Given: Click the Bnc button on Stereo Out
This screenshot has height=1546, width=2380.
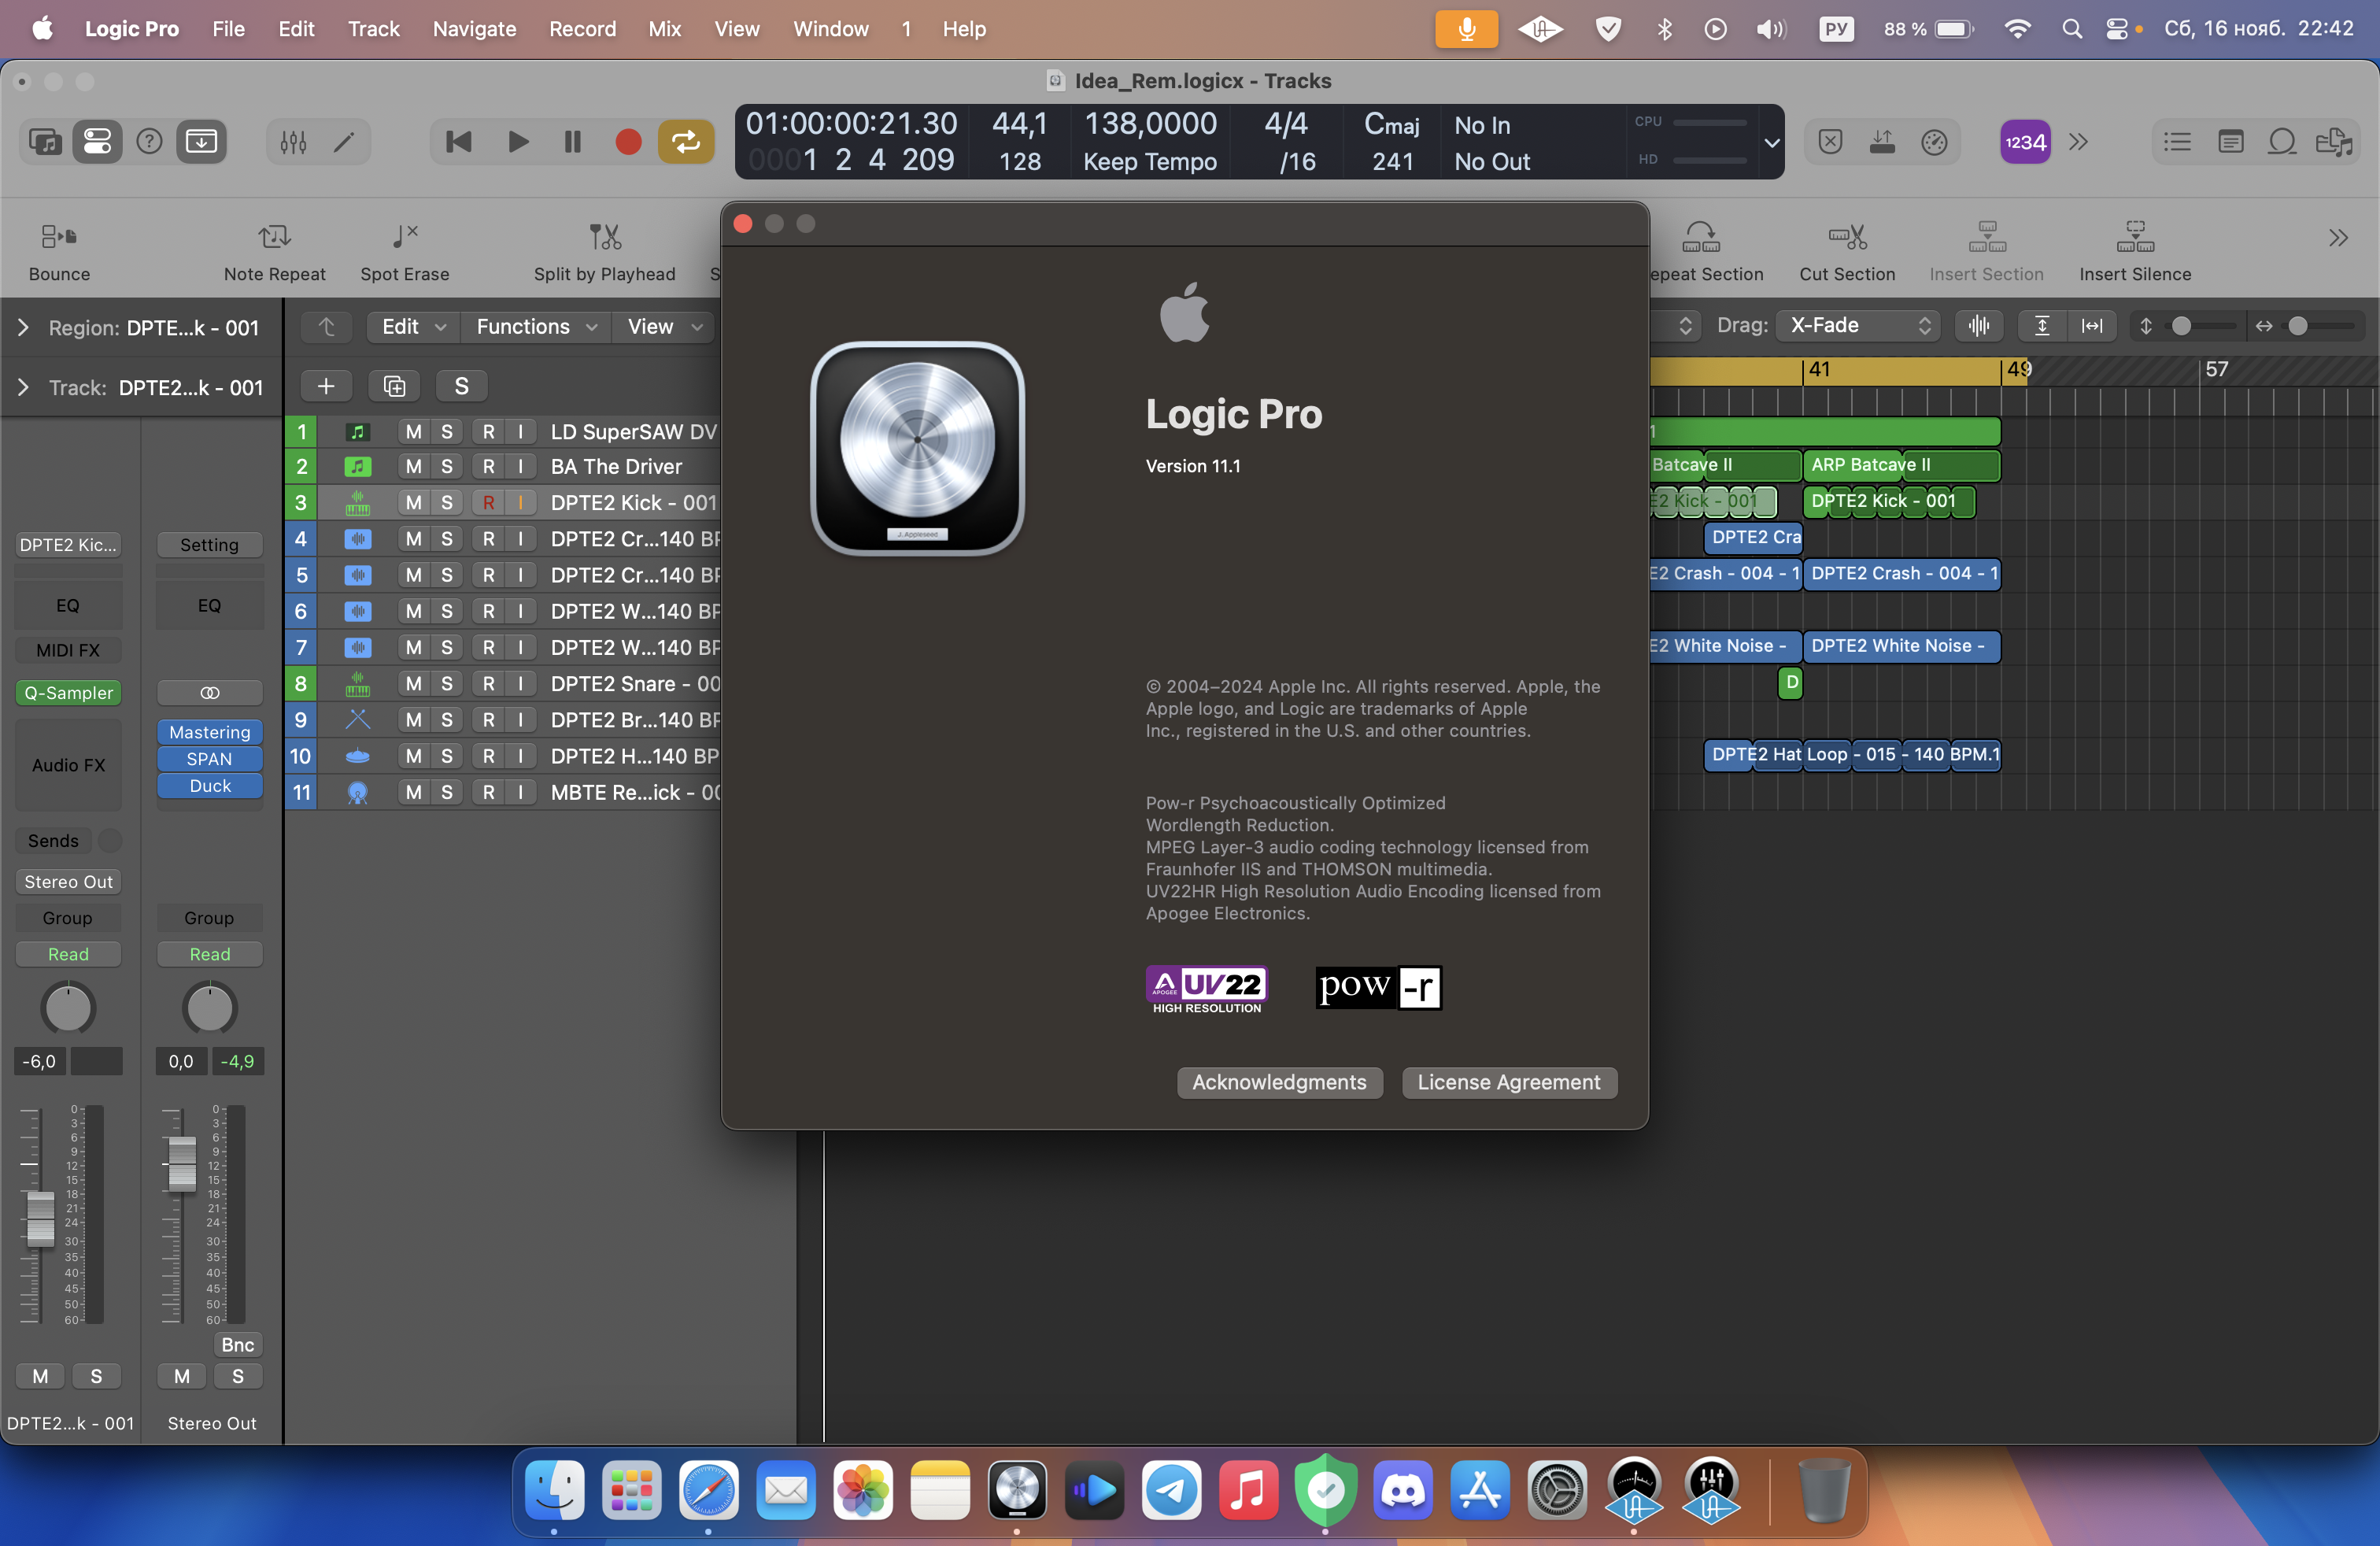Looking at the screenshot, I should click(237, 1345).
